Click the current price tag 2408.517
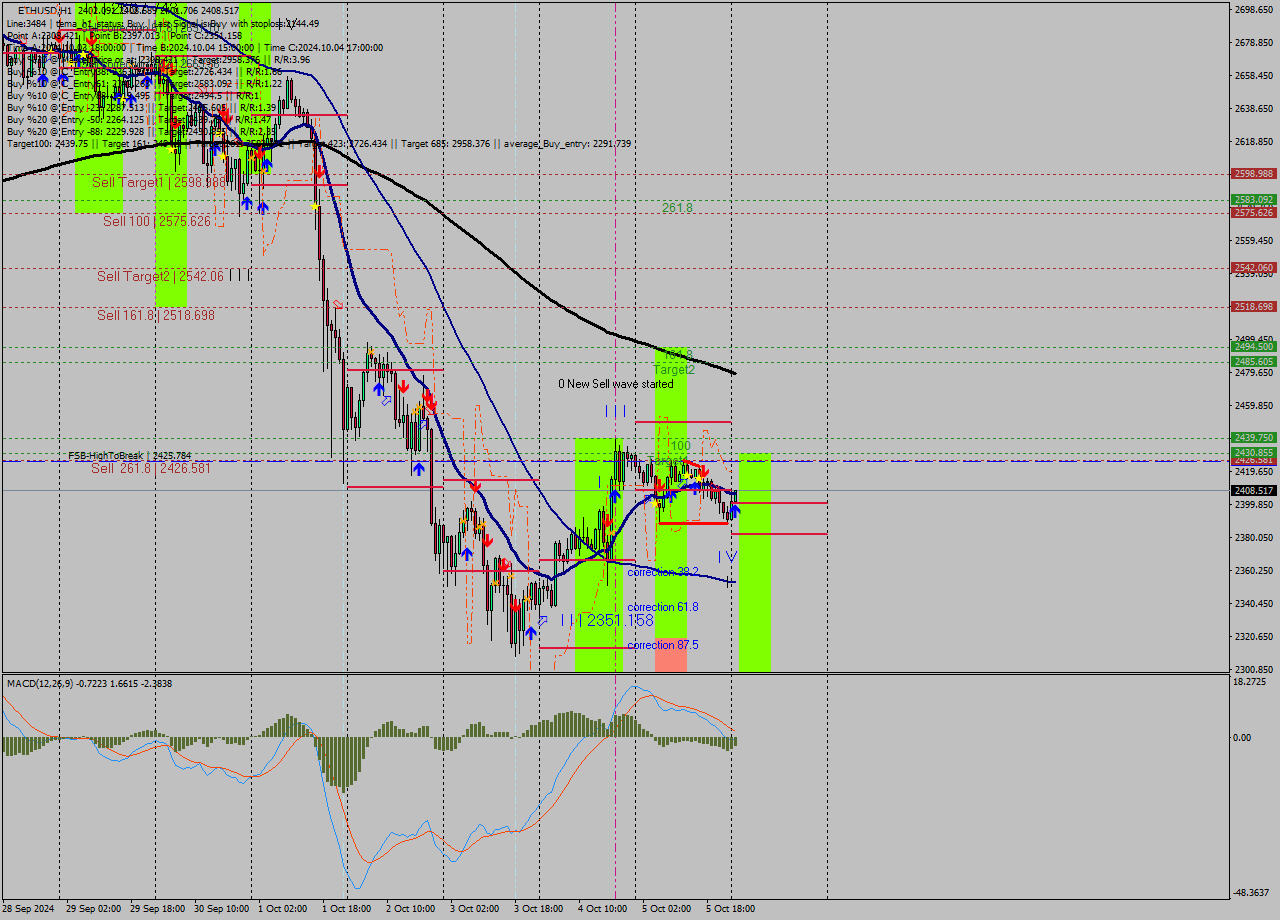1280x920 pixels. point(1253,490)
